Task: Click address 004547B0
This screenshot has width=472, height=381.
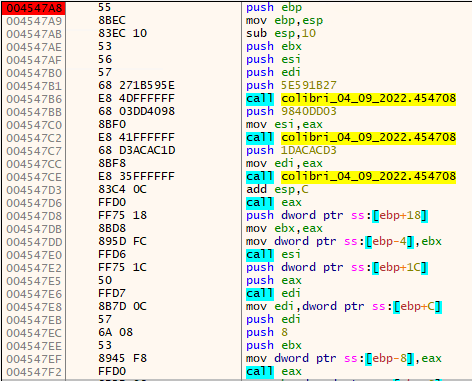Action: 34,73
